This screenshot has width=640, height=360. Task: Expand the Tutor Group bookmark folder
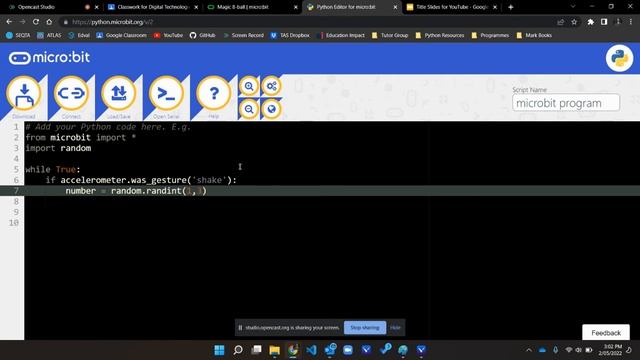click(390, 36)
